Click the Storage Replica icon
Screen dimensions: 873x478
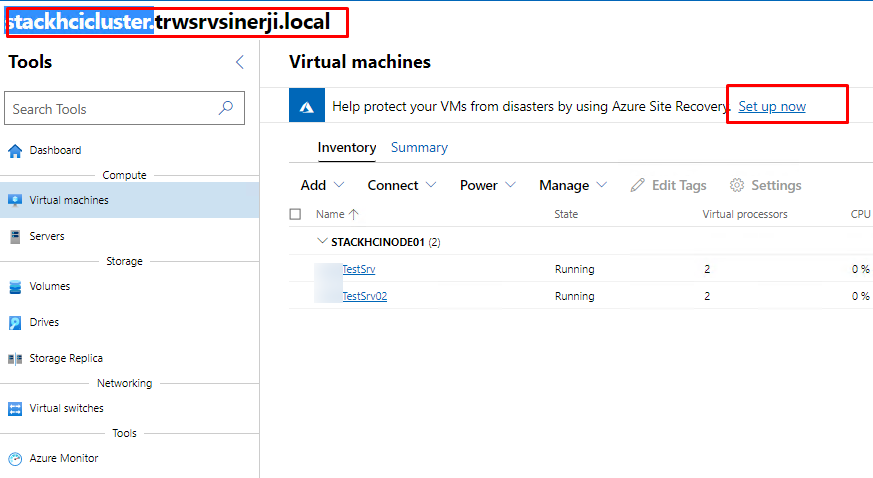click(x=15, y=359)
